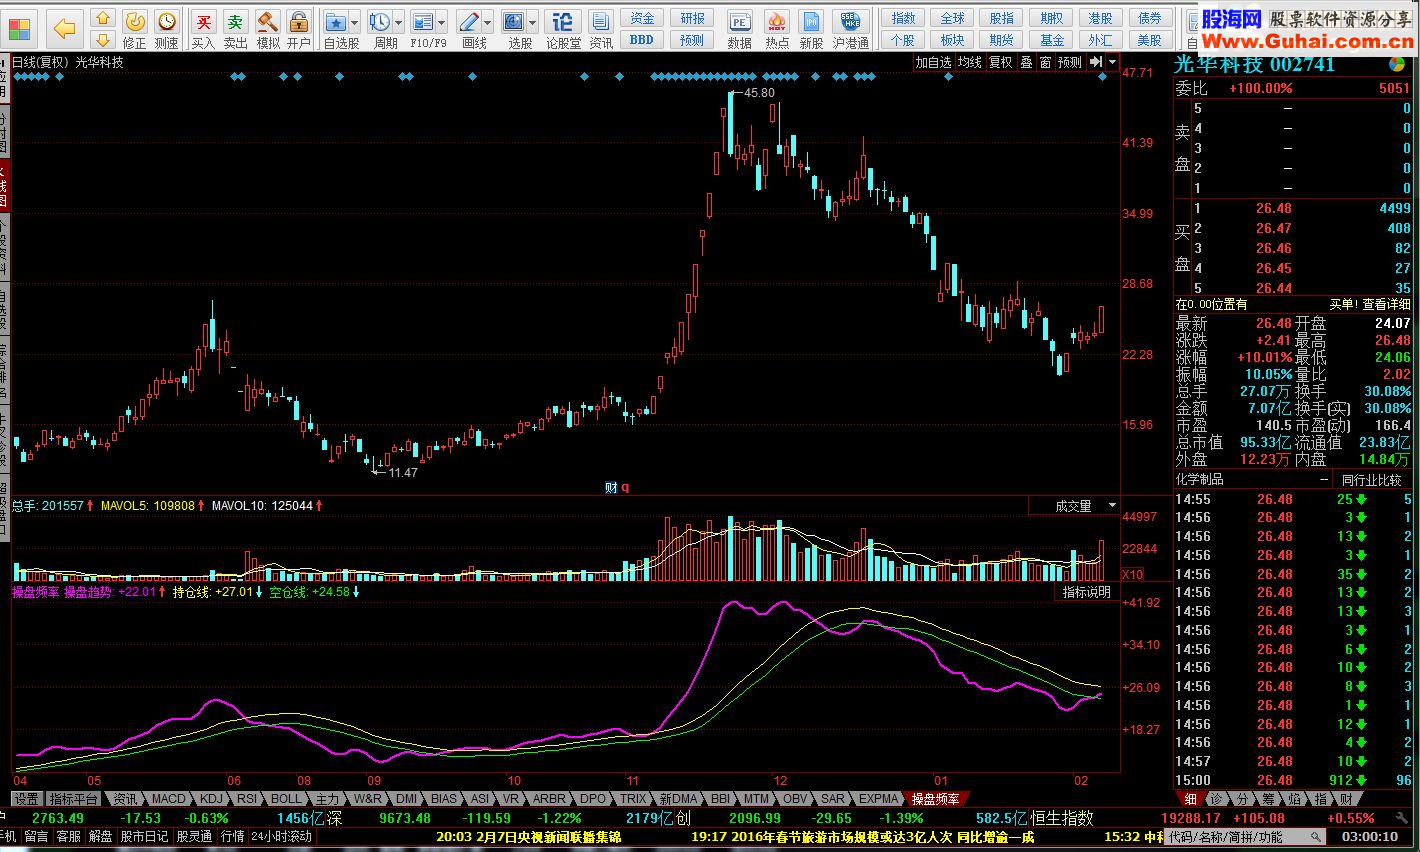The height and width of the screenshot is (852, 1420).
Task: Toggle 均线 moving average display
Action: [x=969, y=62]
